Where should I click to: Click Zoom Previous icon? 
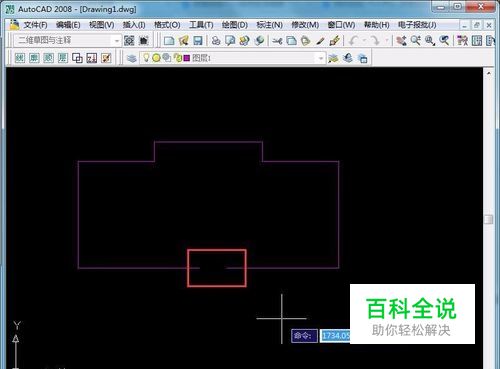[444, 41]
